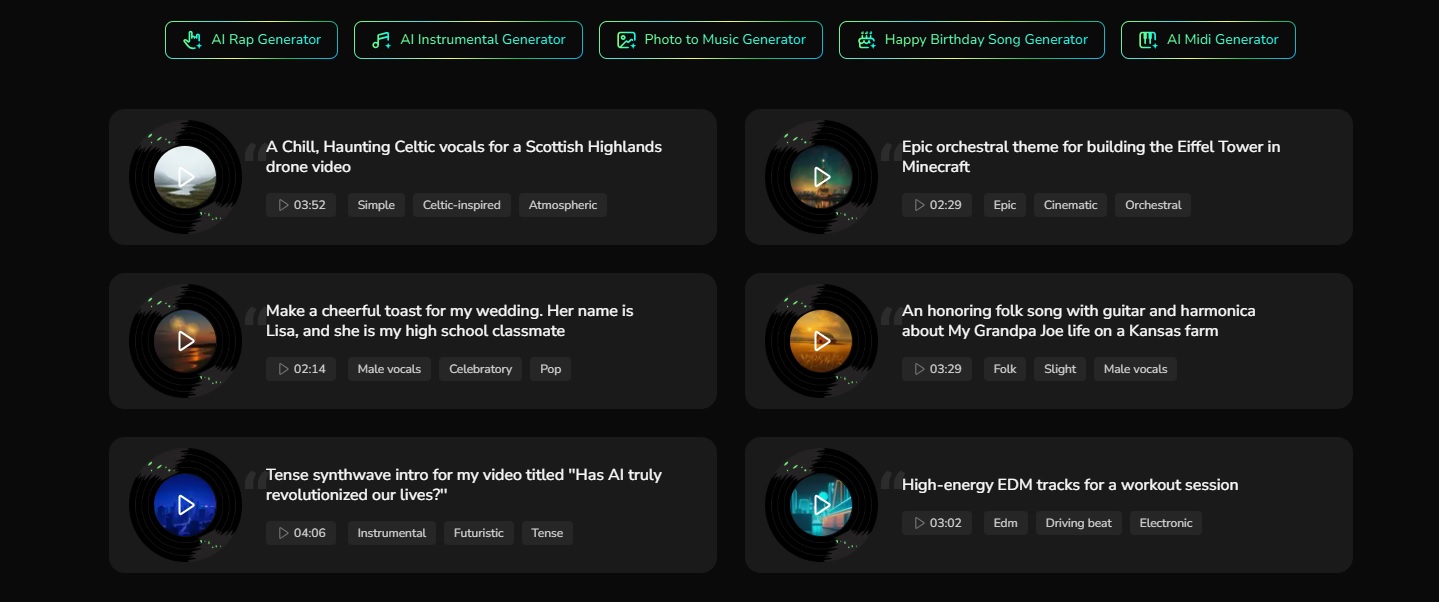This screenshot has width=1439, height=602.
Task: Open the AI Rap Generator
Action: [251, 40]
